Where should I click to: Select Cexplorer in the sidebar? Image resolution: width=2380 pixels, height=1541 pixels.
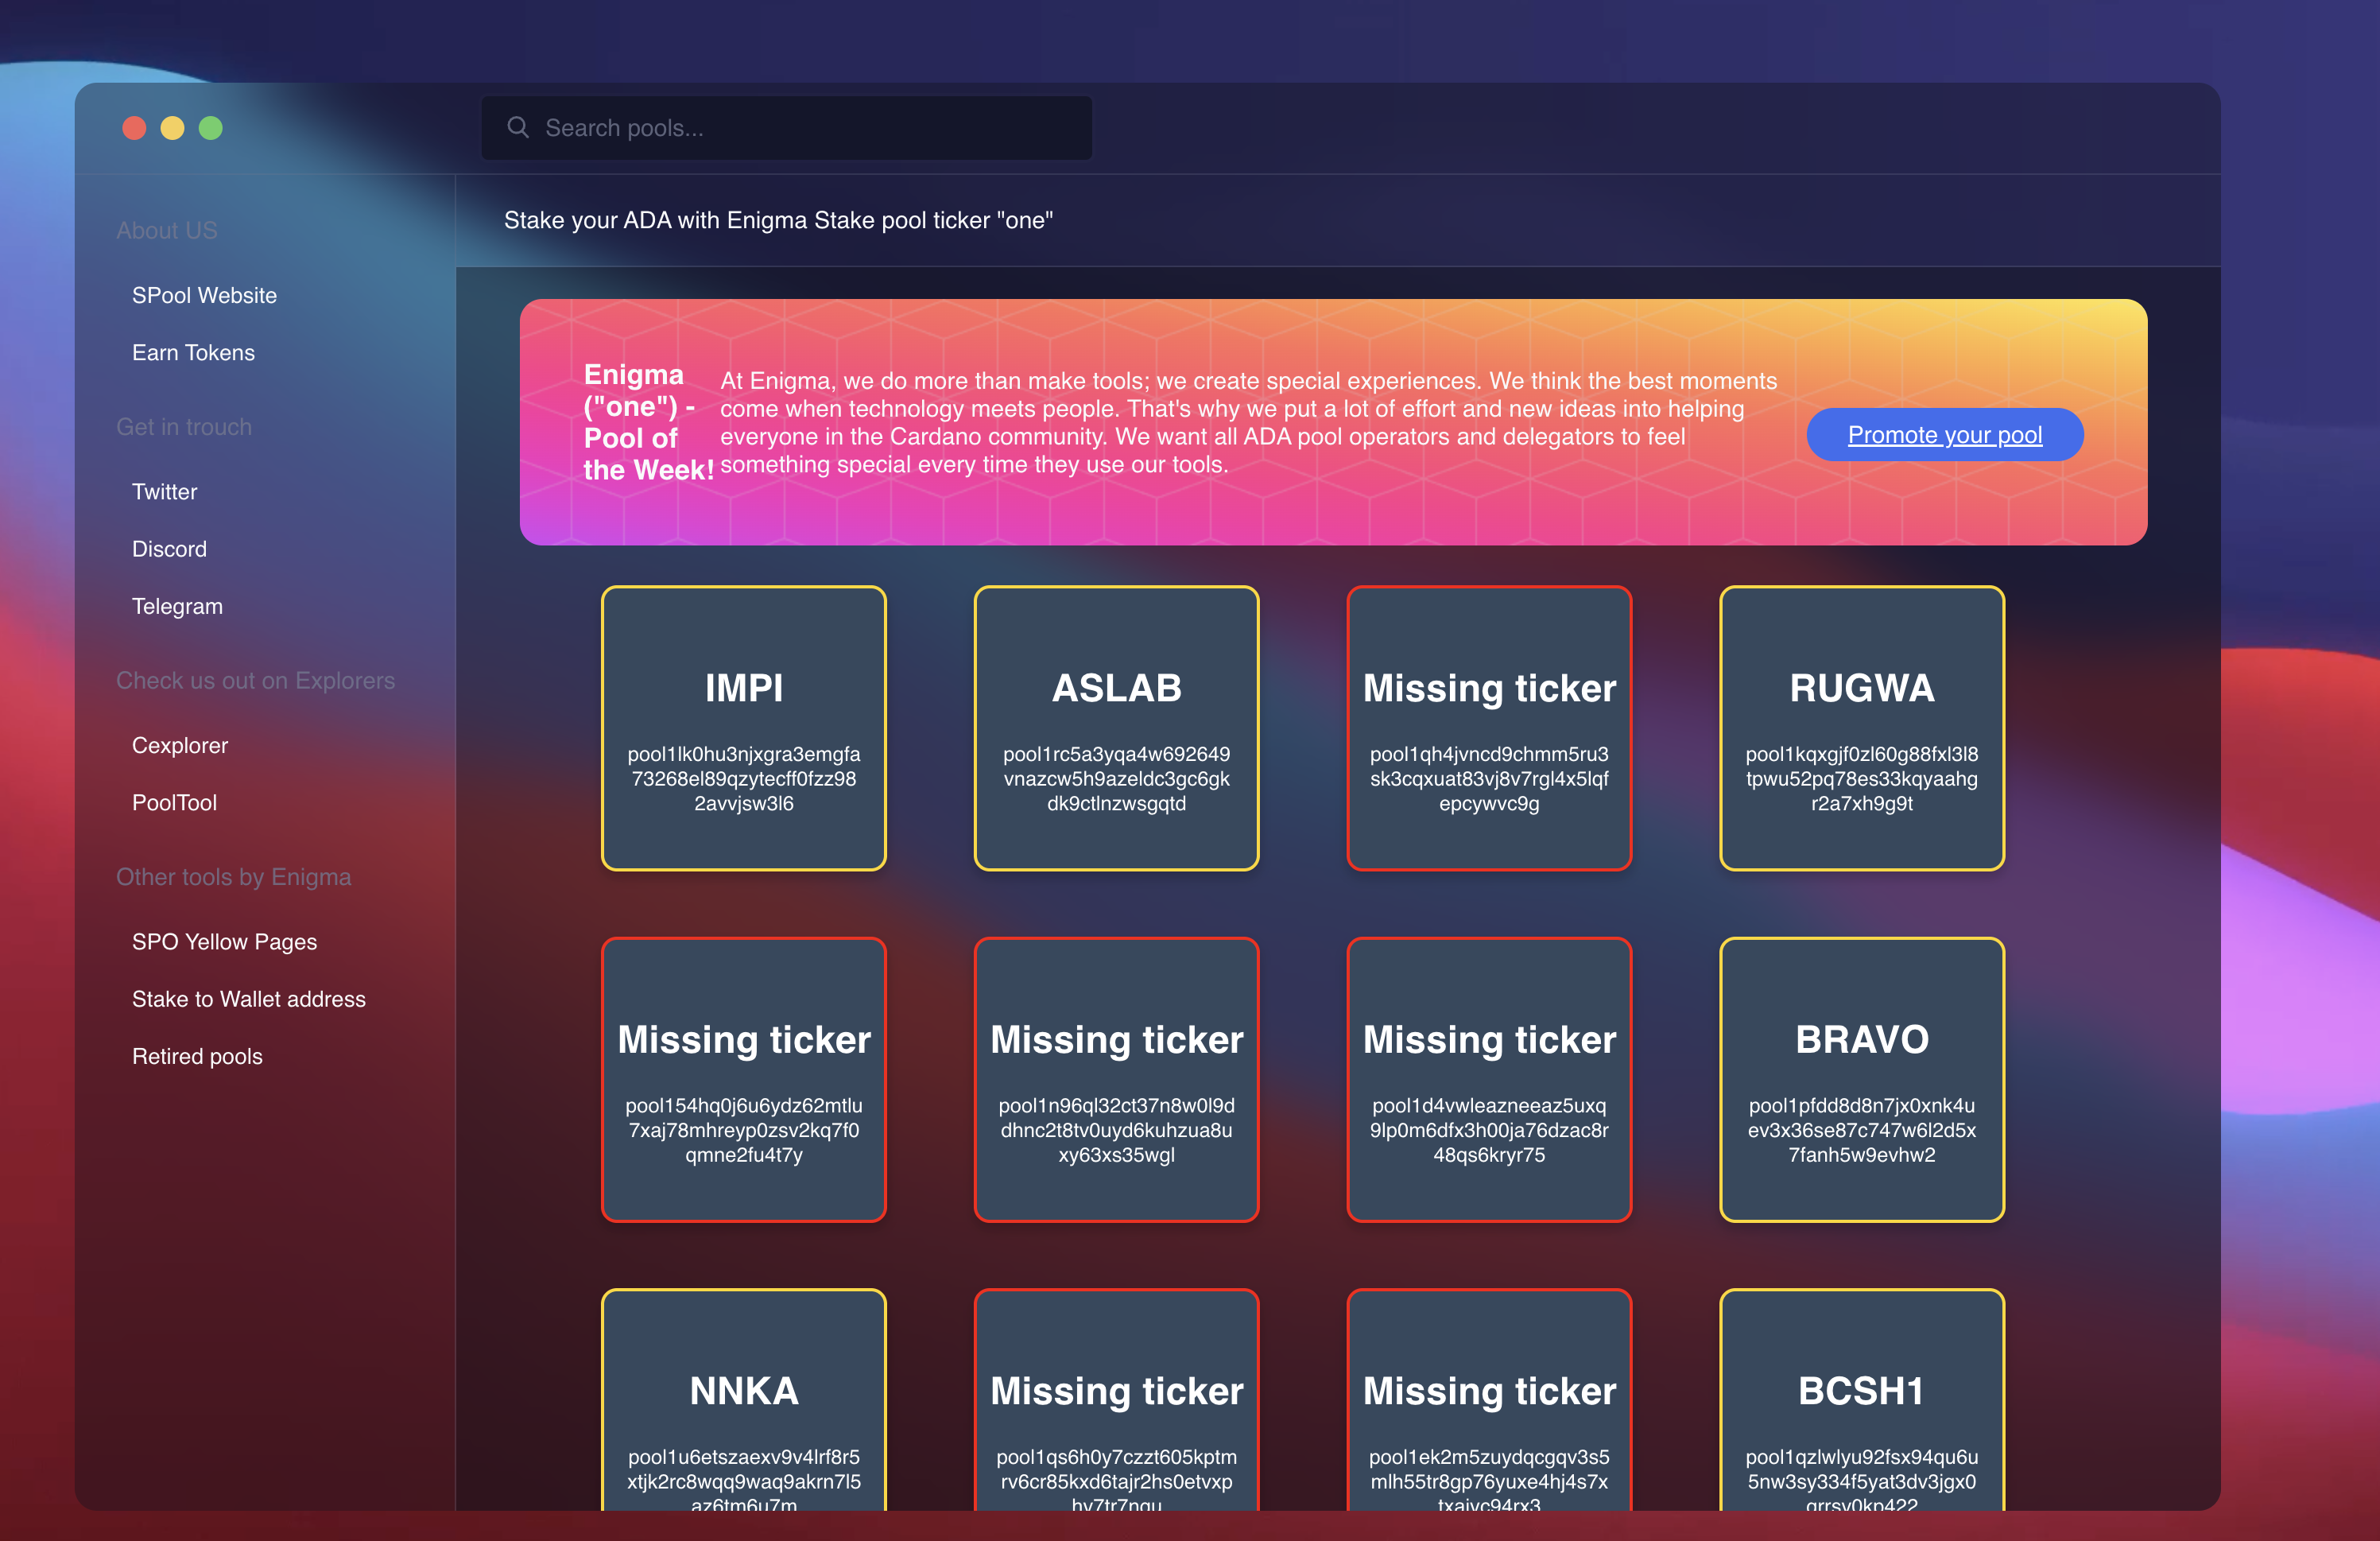180,745
